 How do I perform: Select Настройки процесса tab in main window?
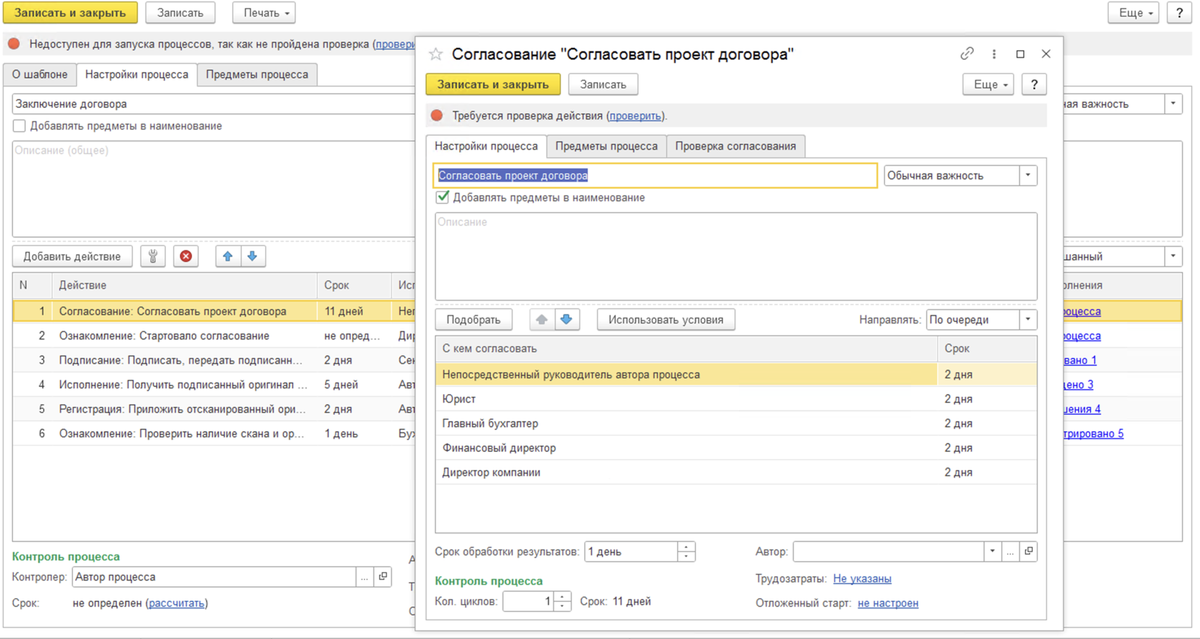pos(137,74)
